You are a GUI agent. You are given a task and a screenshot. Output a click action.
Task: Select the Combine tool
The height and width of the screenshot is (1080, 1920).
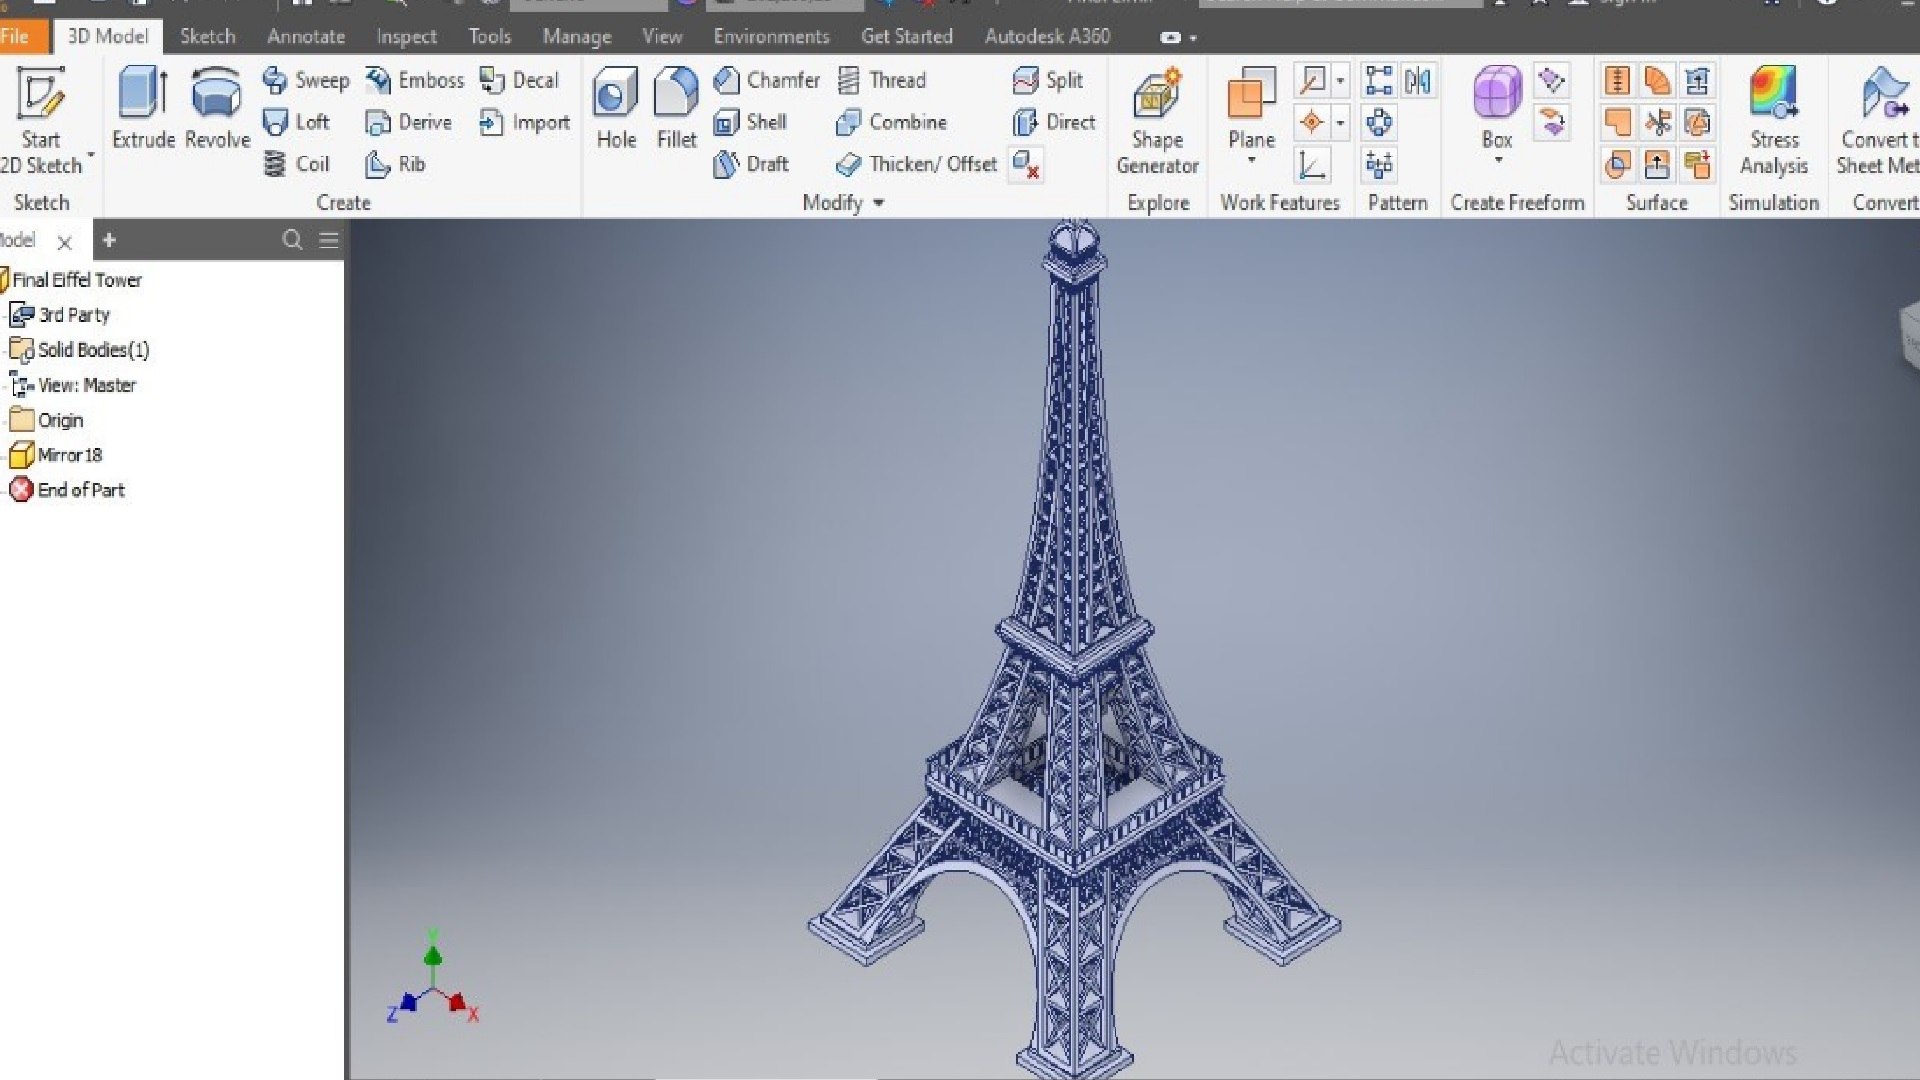(x=891, y=122)
